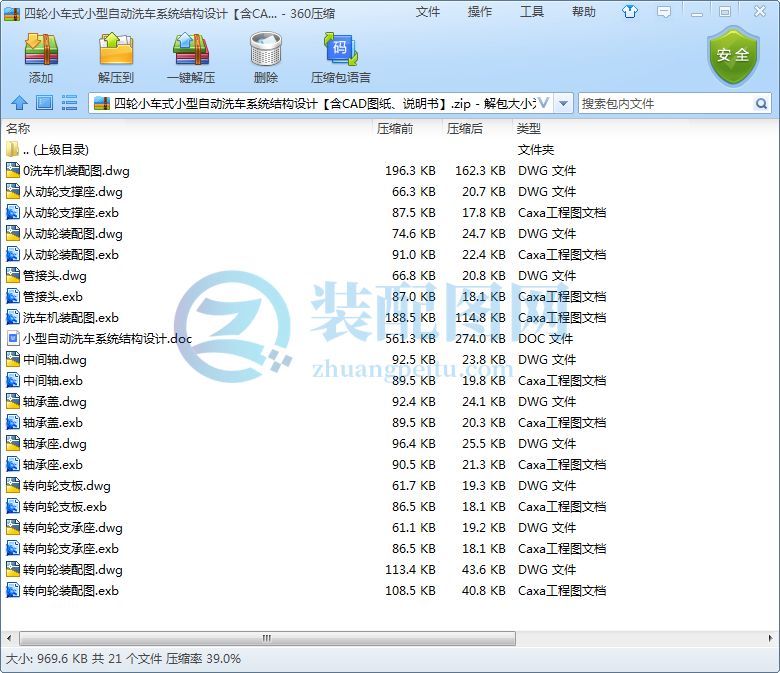Open the 帮助 menu
Viewport: 780px width, 673px height.
[584, 11]
